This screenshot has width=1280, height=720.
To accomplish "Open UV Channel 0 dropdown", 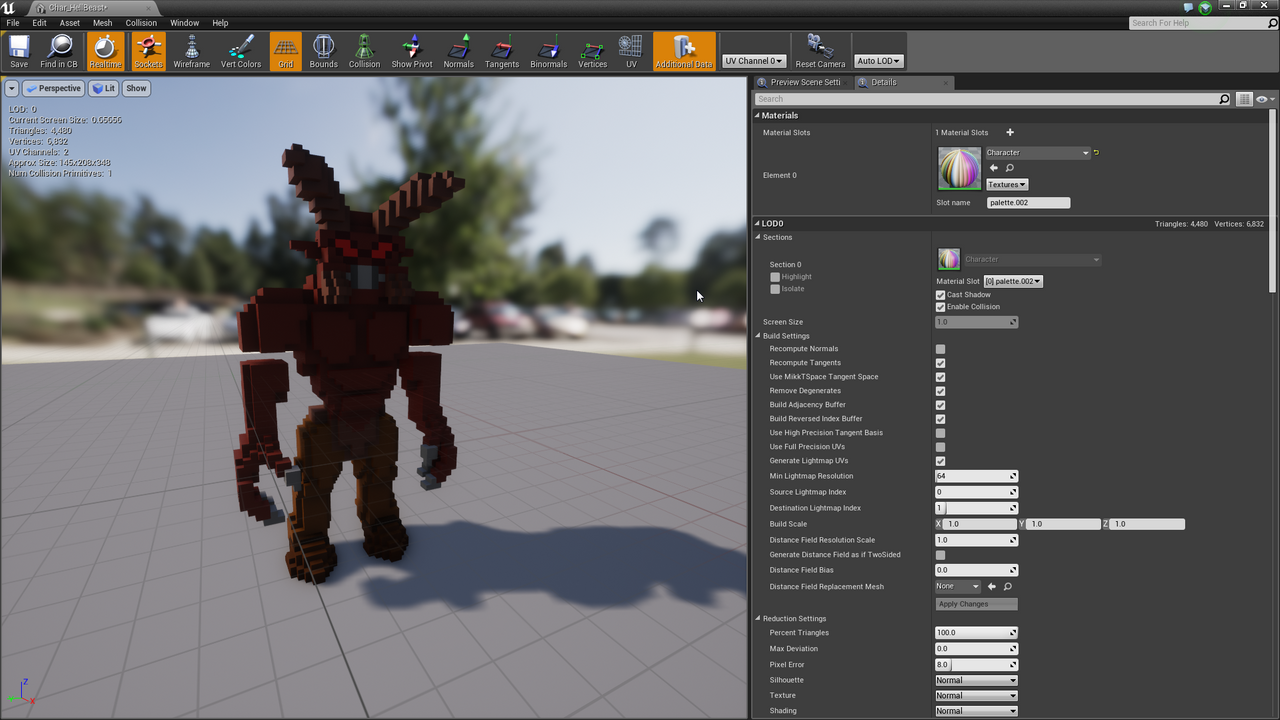I will click(753, 61).
